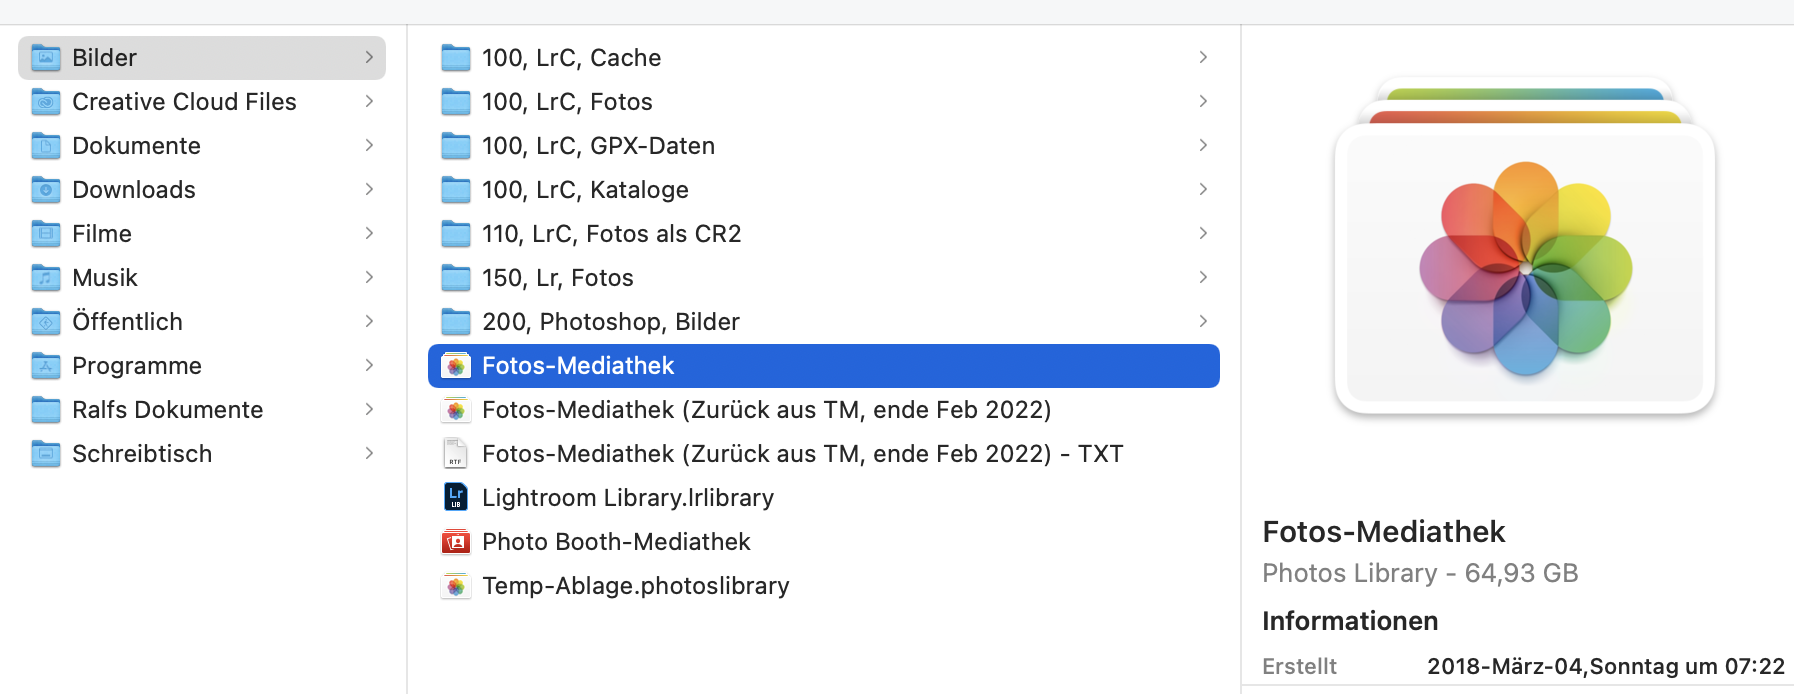Select the 150, Lr, Fotos folder
The height and width of the screenshot is (694, 1794).
tap(557, 278)
